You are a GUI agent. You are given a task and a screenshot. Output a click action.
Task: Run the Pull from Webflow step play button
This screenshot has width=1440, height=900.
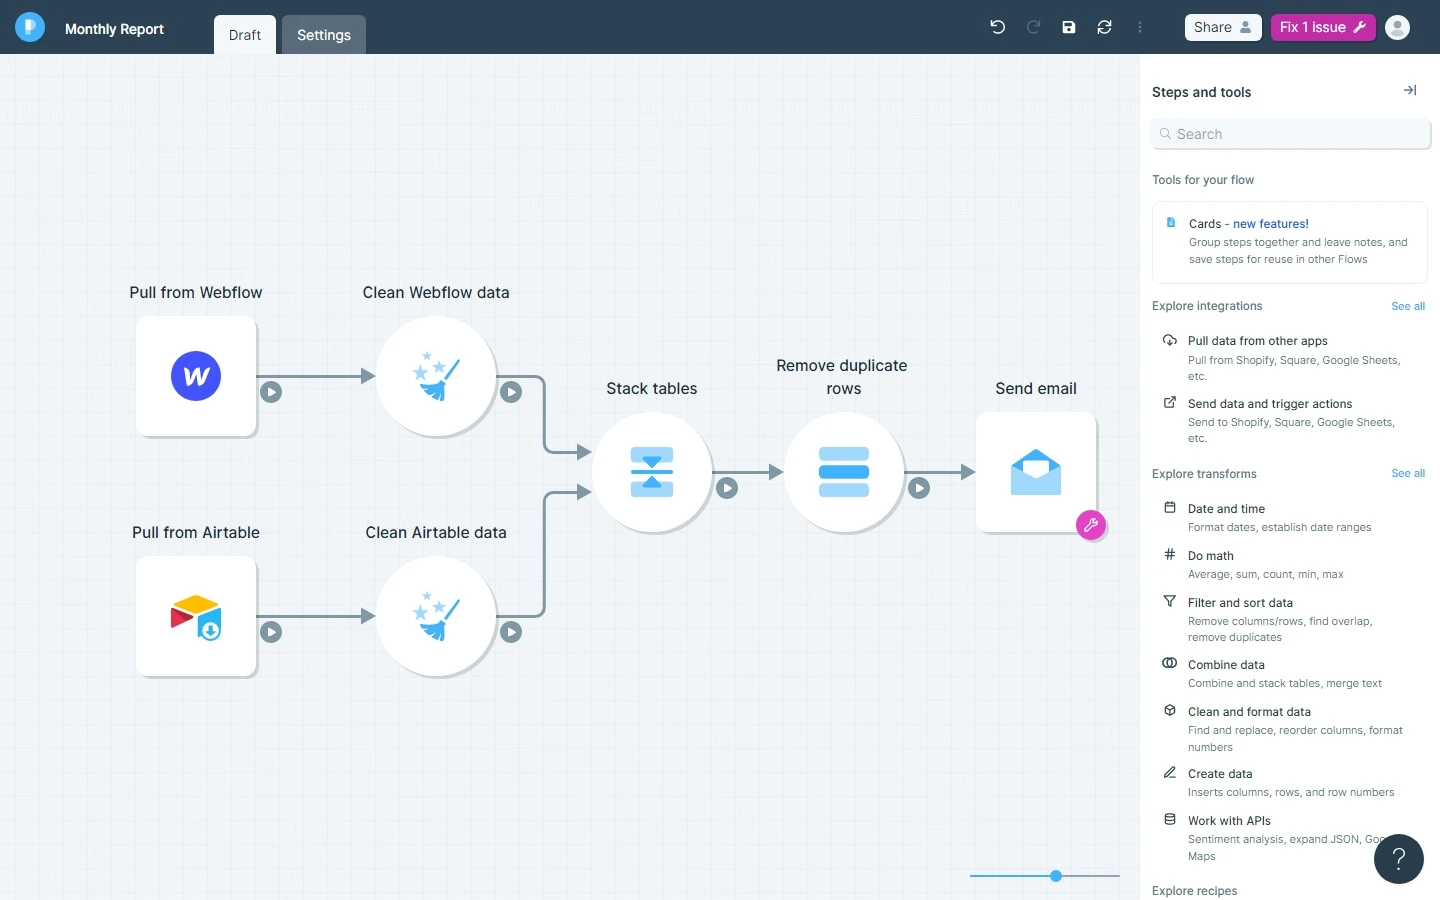[271, 392]
